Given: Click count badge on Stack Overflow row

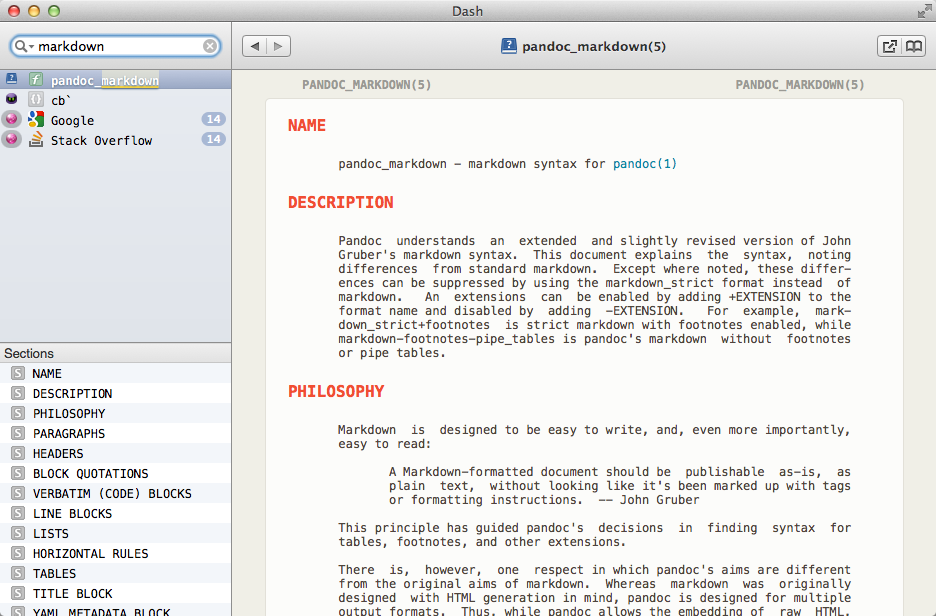Looking at the screenshot, I should tap(213, 140).
